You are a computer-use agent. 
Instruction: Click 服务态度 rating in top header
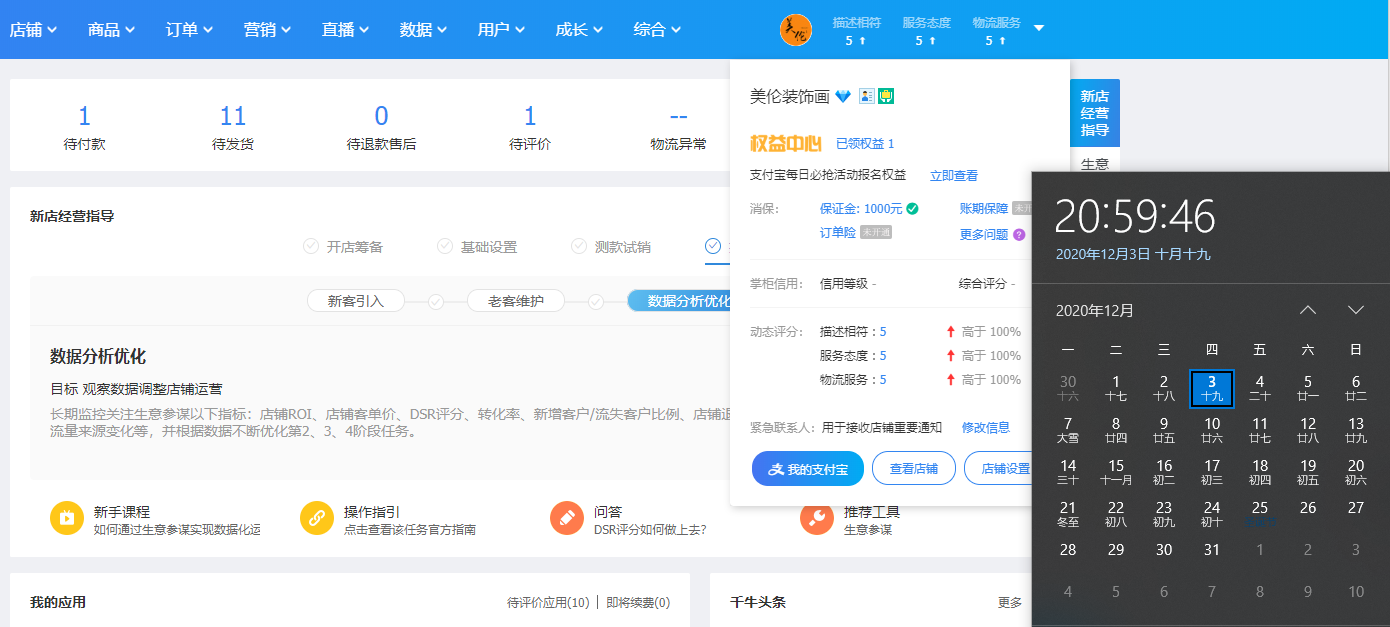(x=926, y=31)
